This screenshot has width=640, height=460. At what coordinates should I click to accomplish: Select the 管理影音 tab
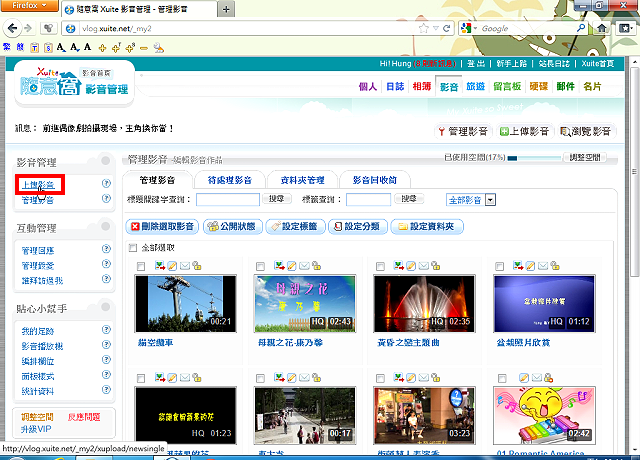pos(157,180)
